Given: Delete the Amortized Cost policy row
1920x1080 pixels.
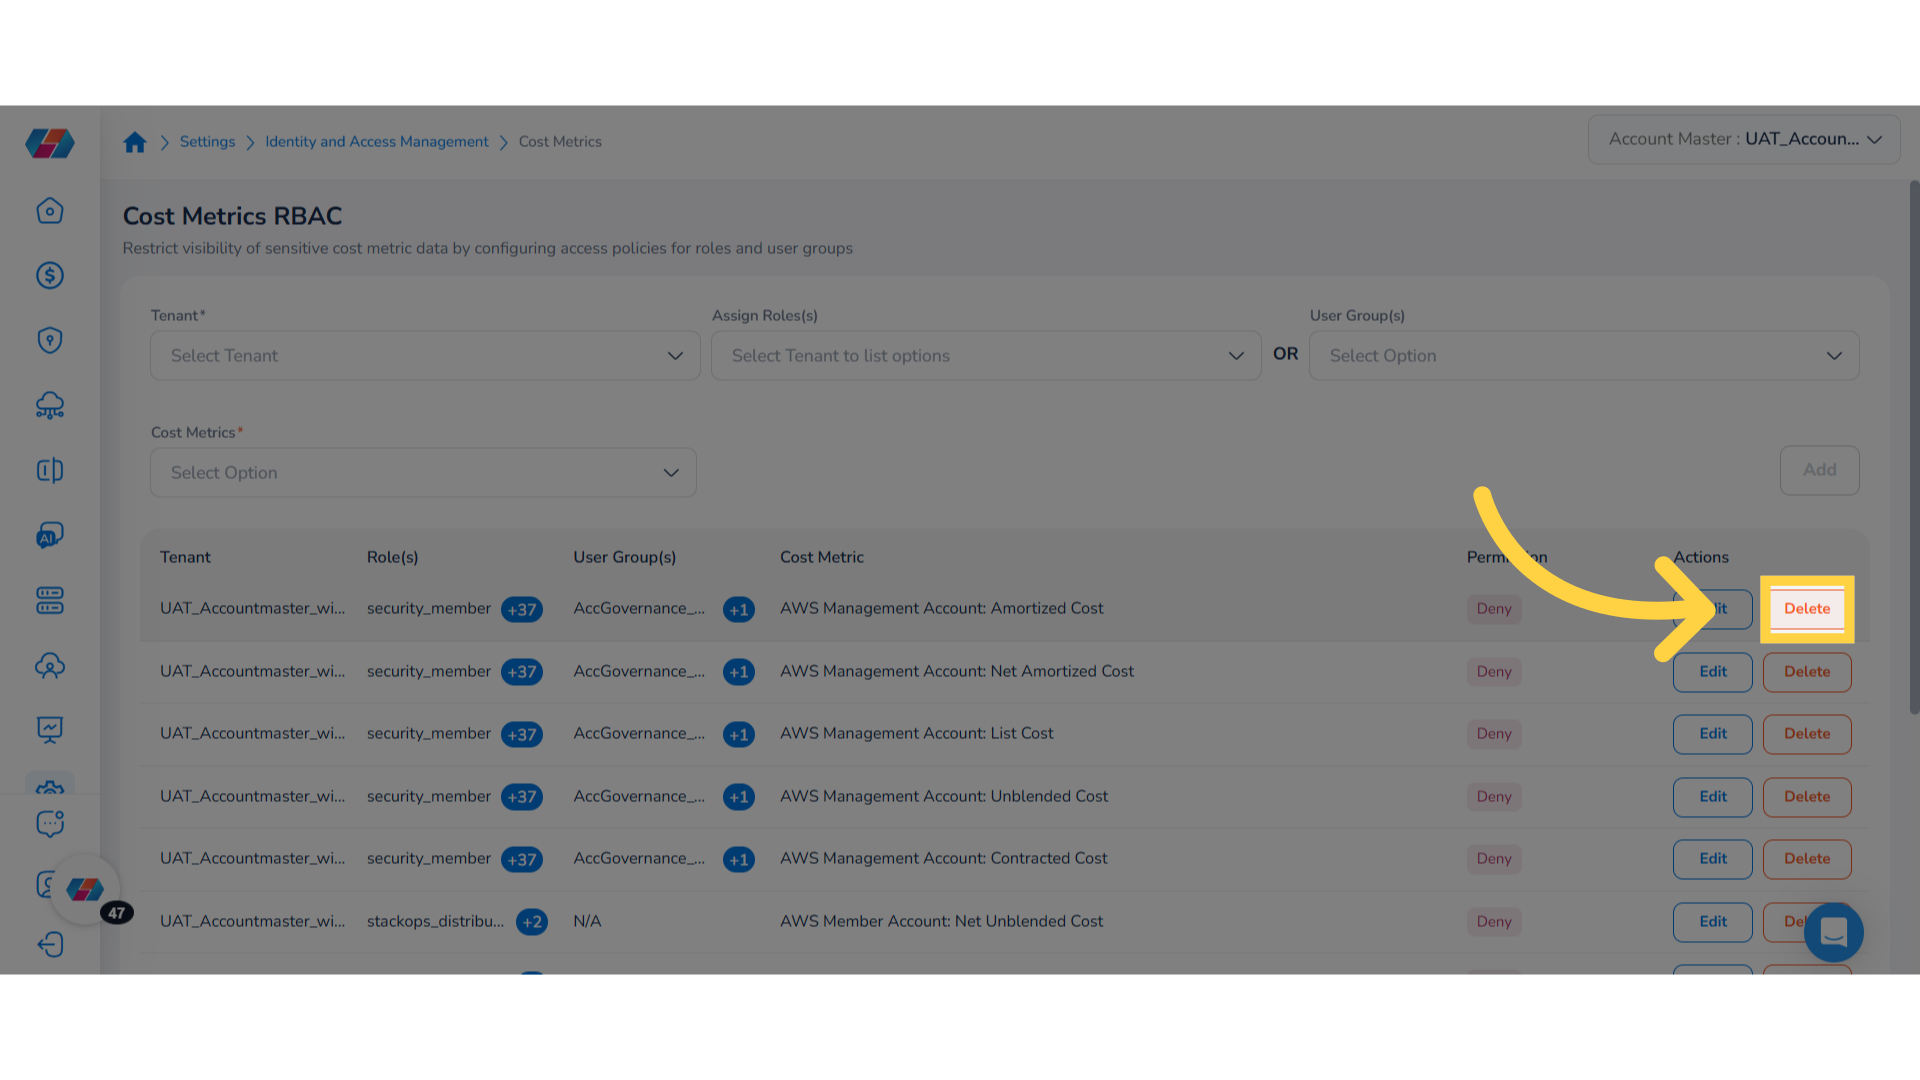Looking at the screenshot, I should [x=1807, y=609].
